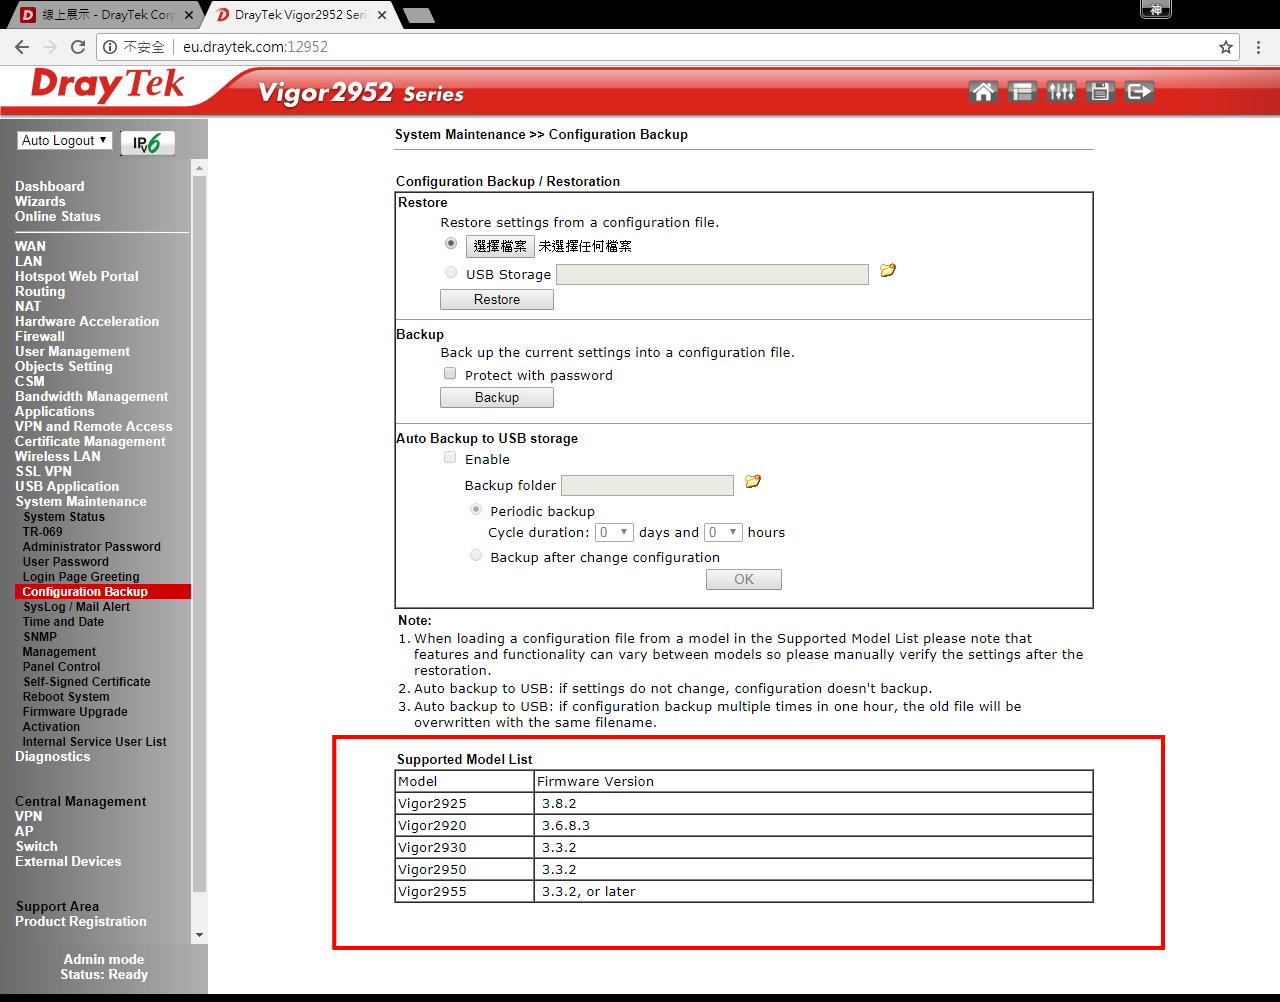
Task: Open the cycle duration hours dropdown
Action: (x=723, y=532)
